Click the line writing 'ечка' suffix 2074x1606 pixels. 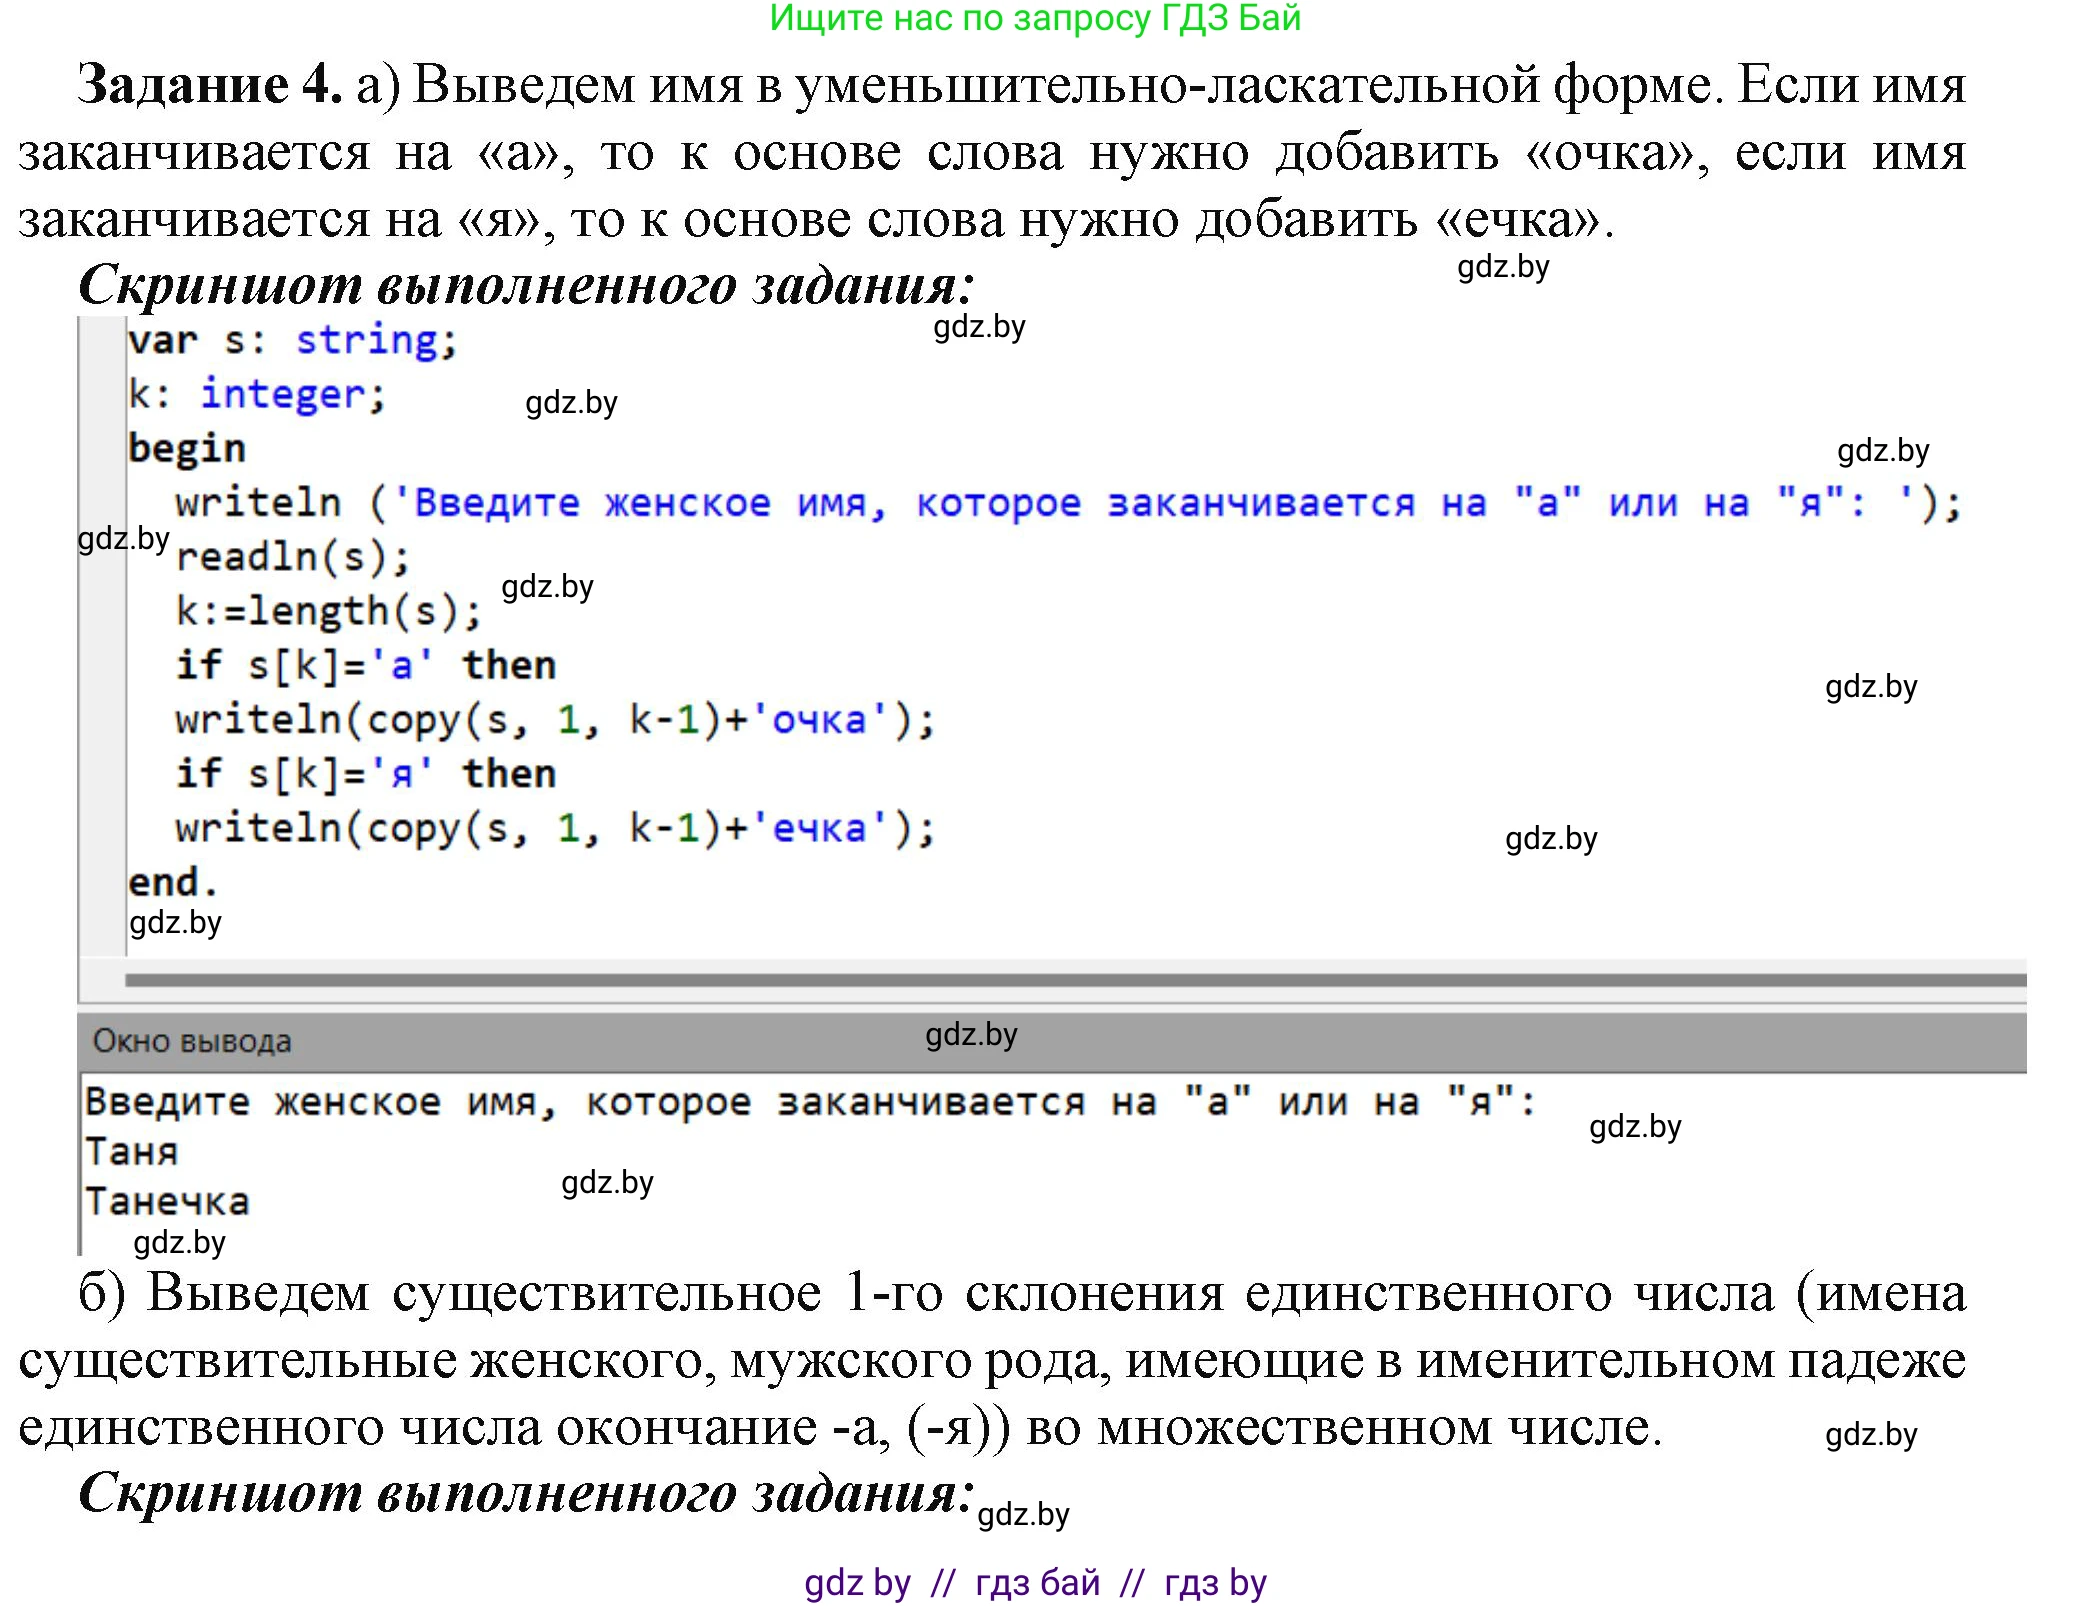(x=555, y=828)
